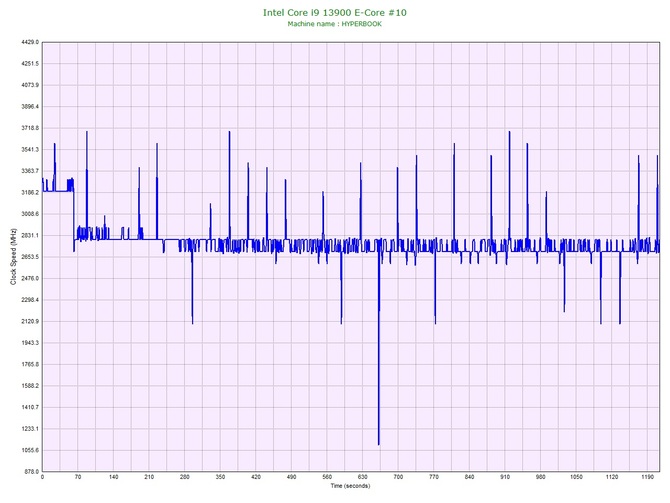Click the bottom tip of the deepest clock-speed dip

click(x=379, y=444)
